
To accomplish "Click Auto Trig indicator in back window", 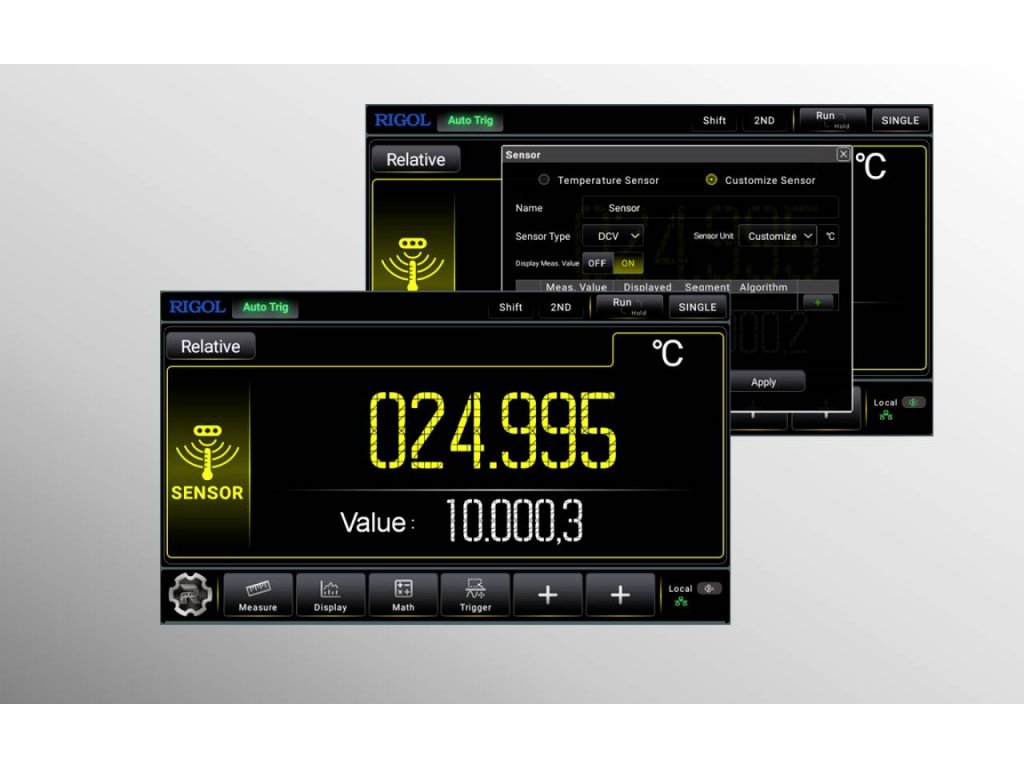I will click(470, 120).
